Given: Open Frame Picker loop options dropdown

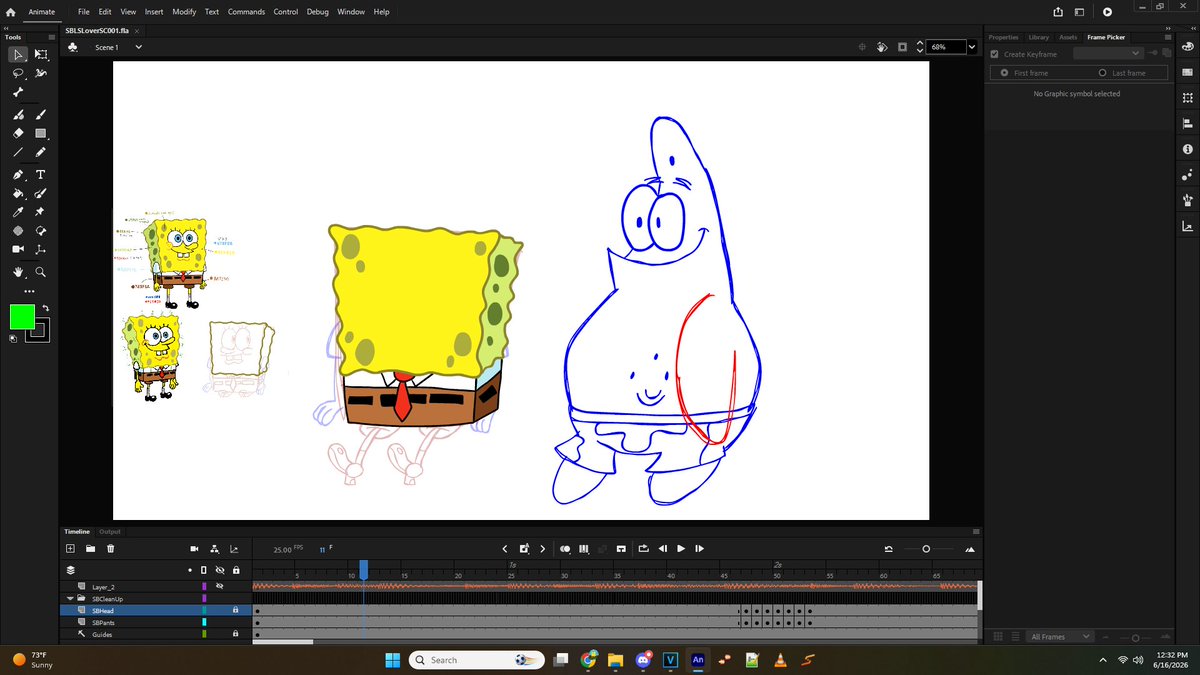Looking at the screenshot, I should point(1108,53).
